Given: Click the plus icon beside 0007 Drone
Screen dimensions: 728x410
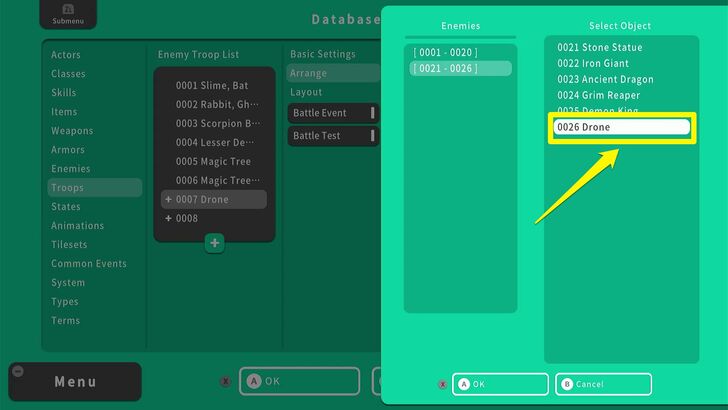Looking at the screenshot, I should [169, 199].
